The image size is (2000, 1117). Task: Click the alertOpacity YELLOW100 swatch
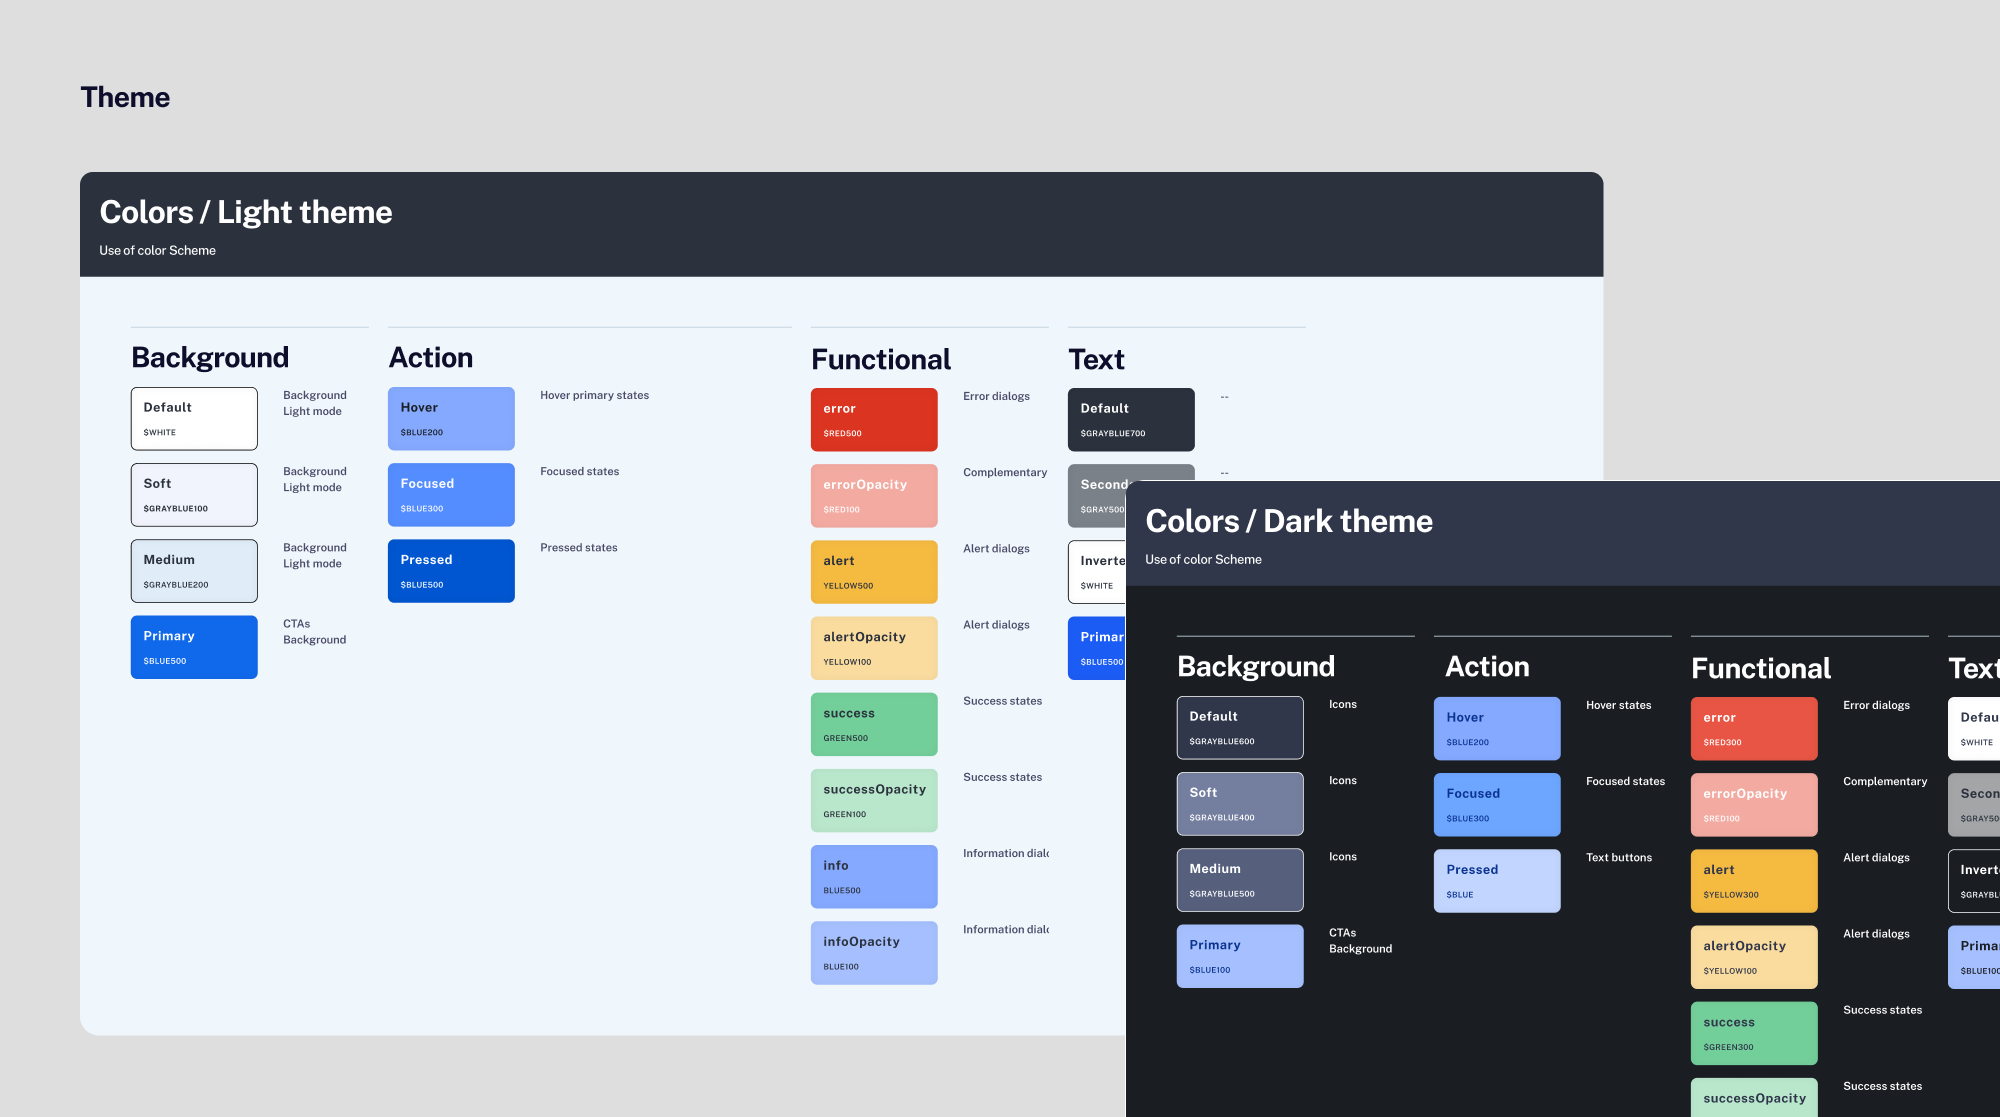click(x=874, y=648)
